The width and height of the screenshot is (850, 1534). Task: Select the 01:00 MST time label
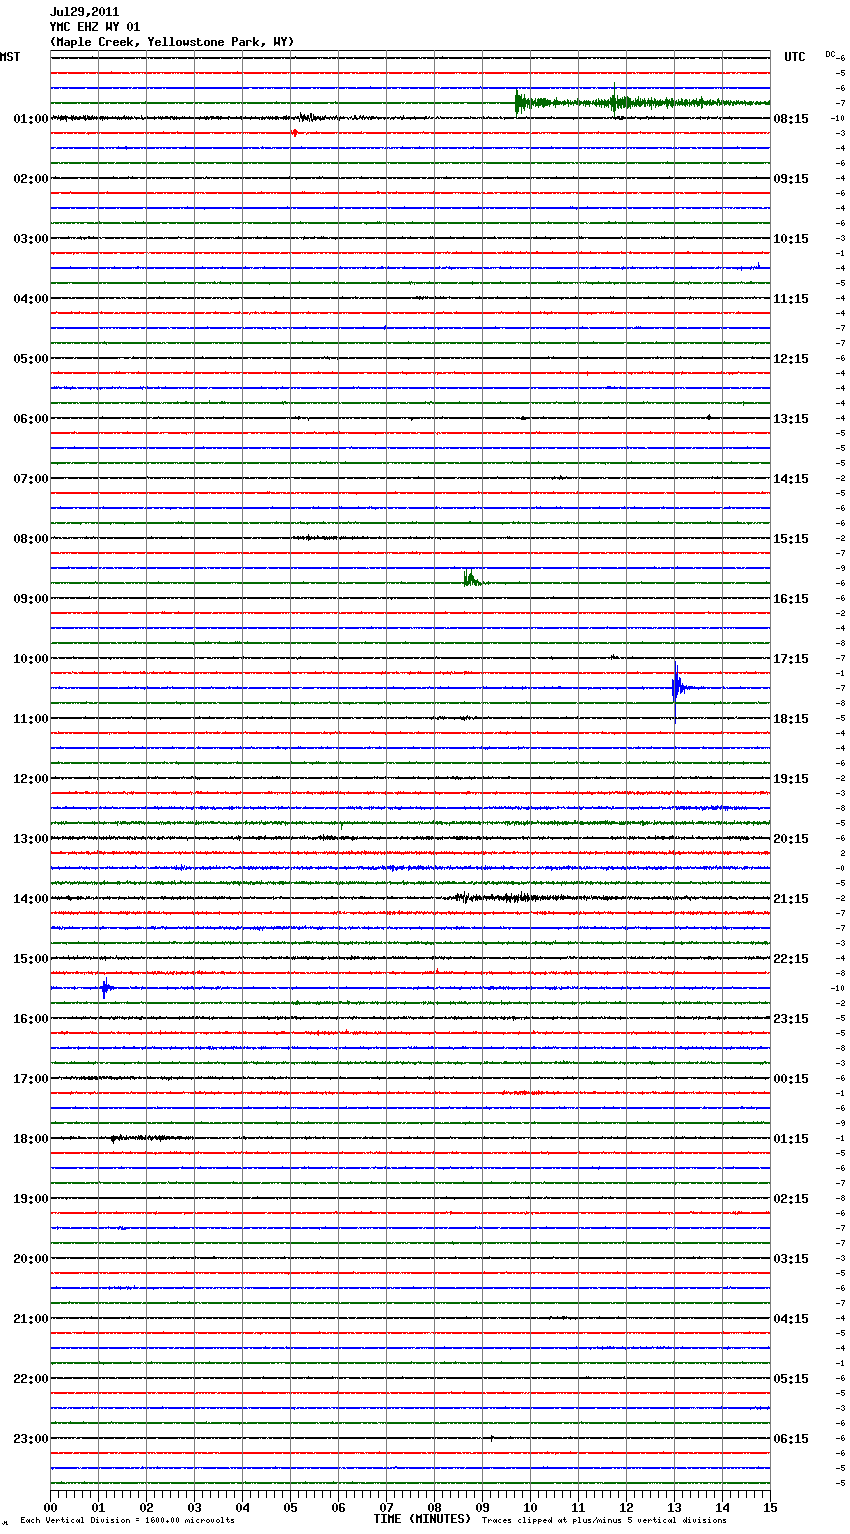pyautogui.click(x=31, y=119)
